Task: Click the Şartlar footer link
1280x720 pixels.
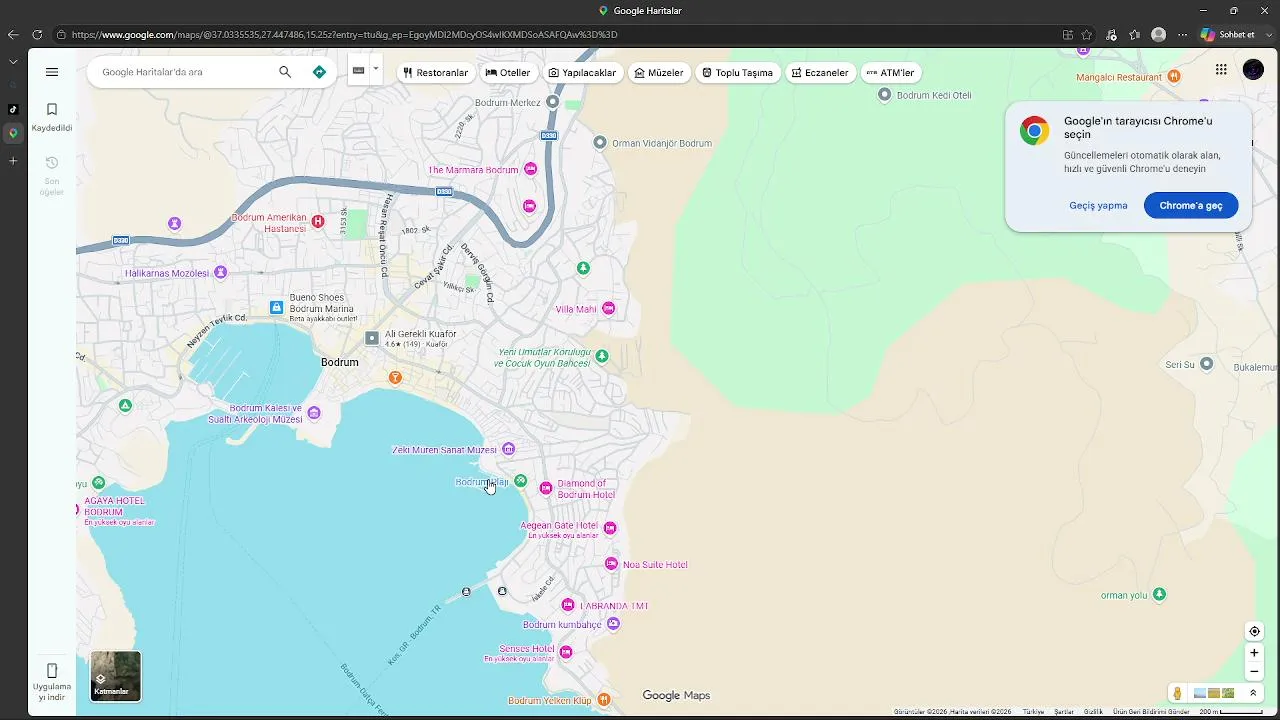Action: tap(1064, 712)
